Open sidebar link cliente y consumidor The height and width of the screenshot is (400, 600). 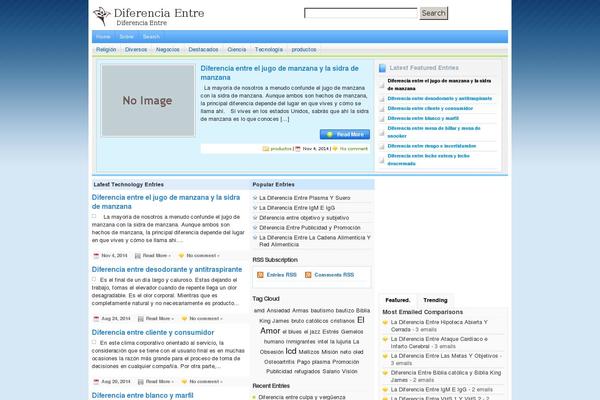tap(430, 109)
